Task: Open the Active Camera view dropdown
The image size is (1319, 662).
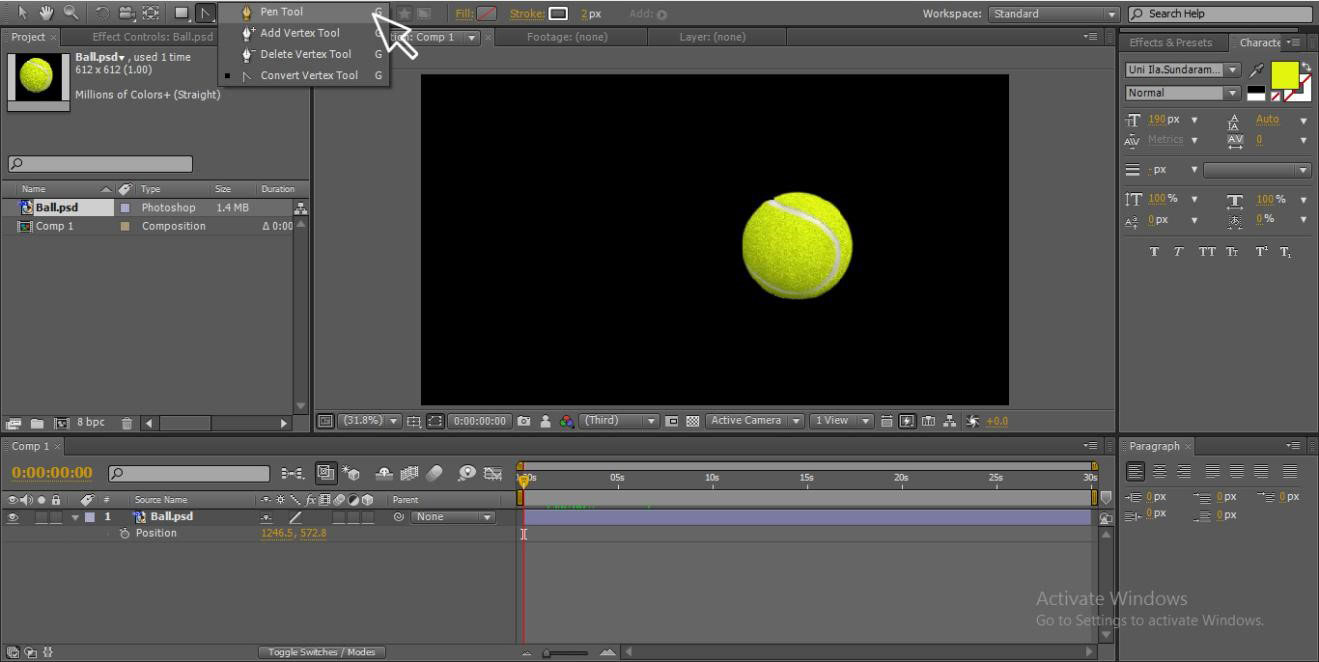Action: pyautogui.click(x=757, y=421)
